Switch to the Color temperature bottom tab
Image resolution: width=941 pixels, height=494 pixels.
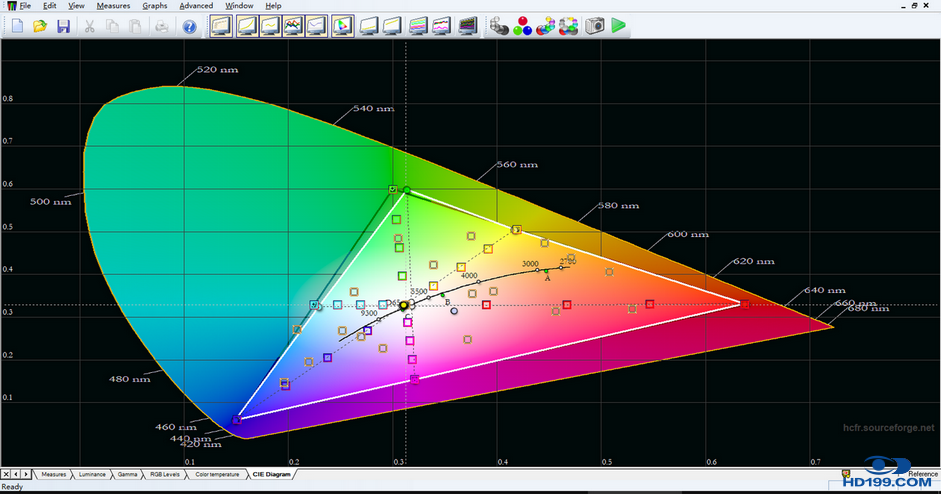[217, 474]
